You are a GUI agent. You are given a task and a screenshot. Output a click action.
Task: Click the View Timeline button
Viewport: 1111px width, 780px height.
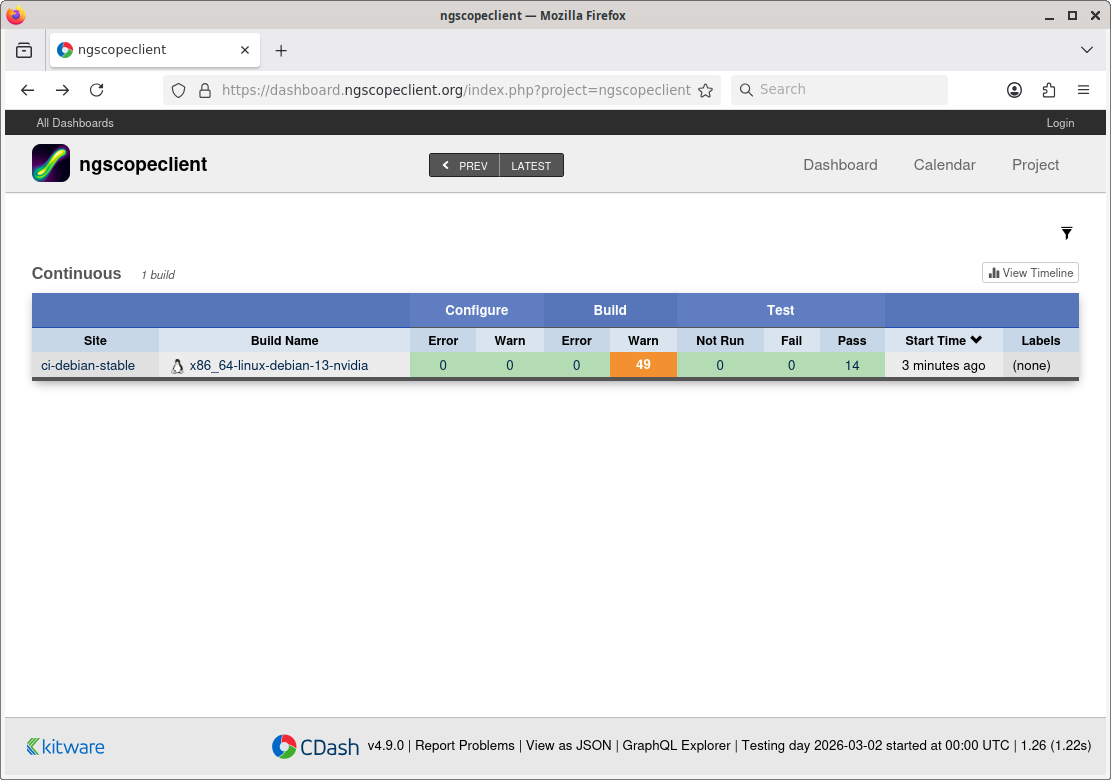tap(1030, 273)
